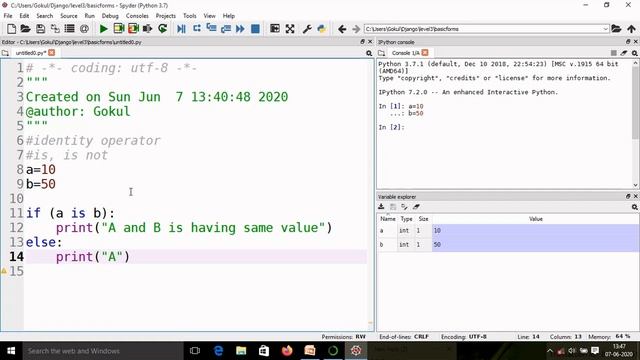
Task: Open IPython console options icon
Action: pos(635,53)
